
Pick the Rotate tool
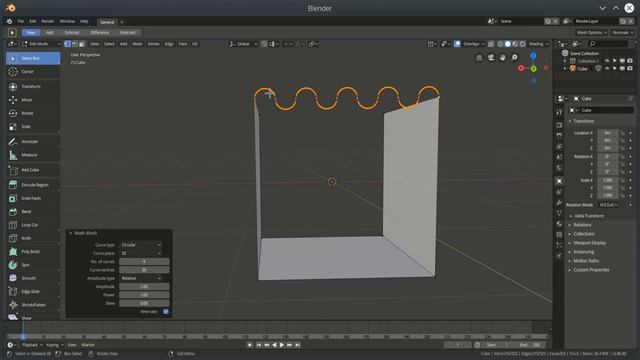pos(33,113)
